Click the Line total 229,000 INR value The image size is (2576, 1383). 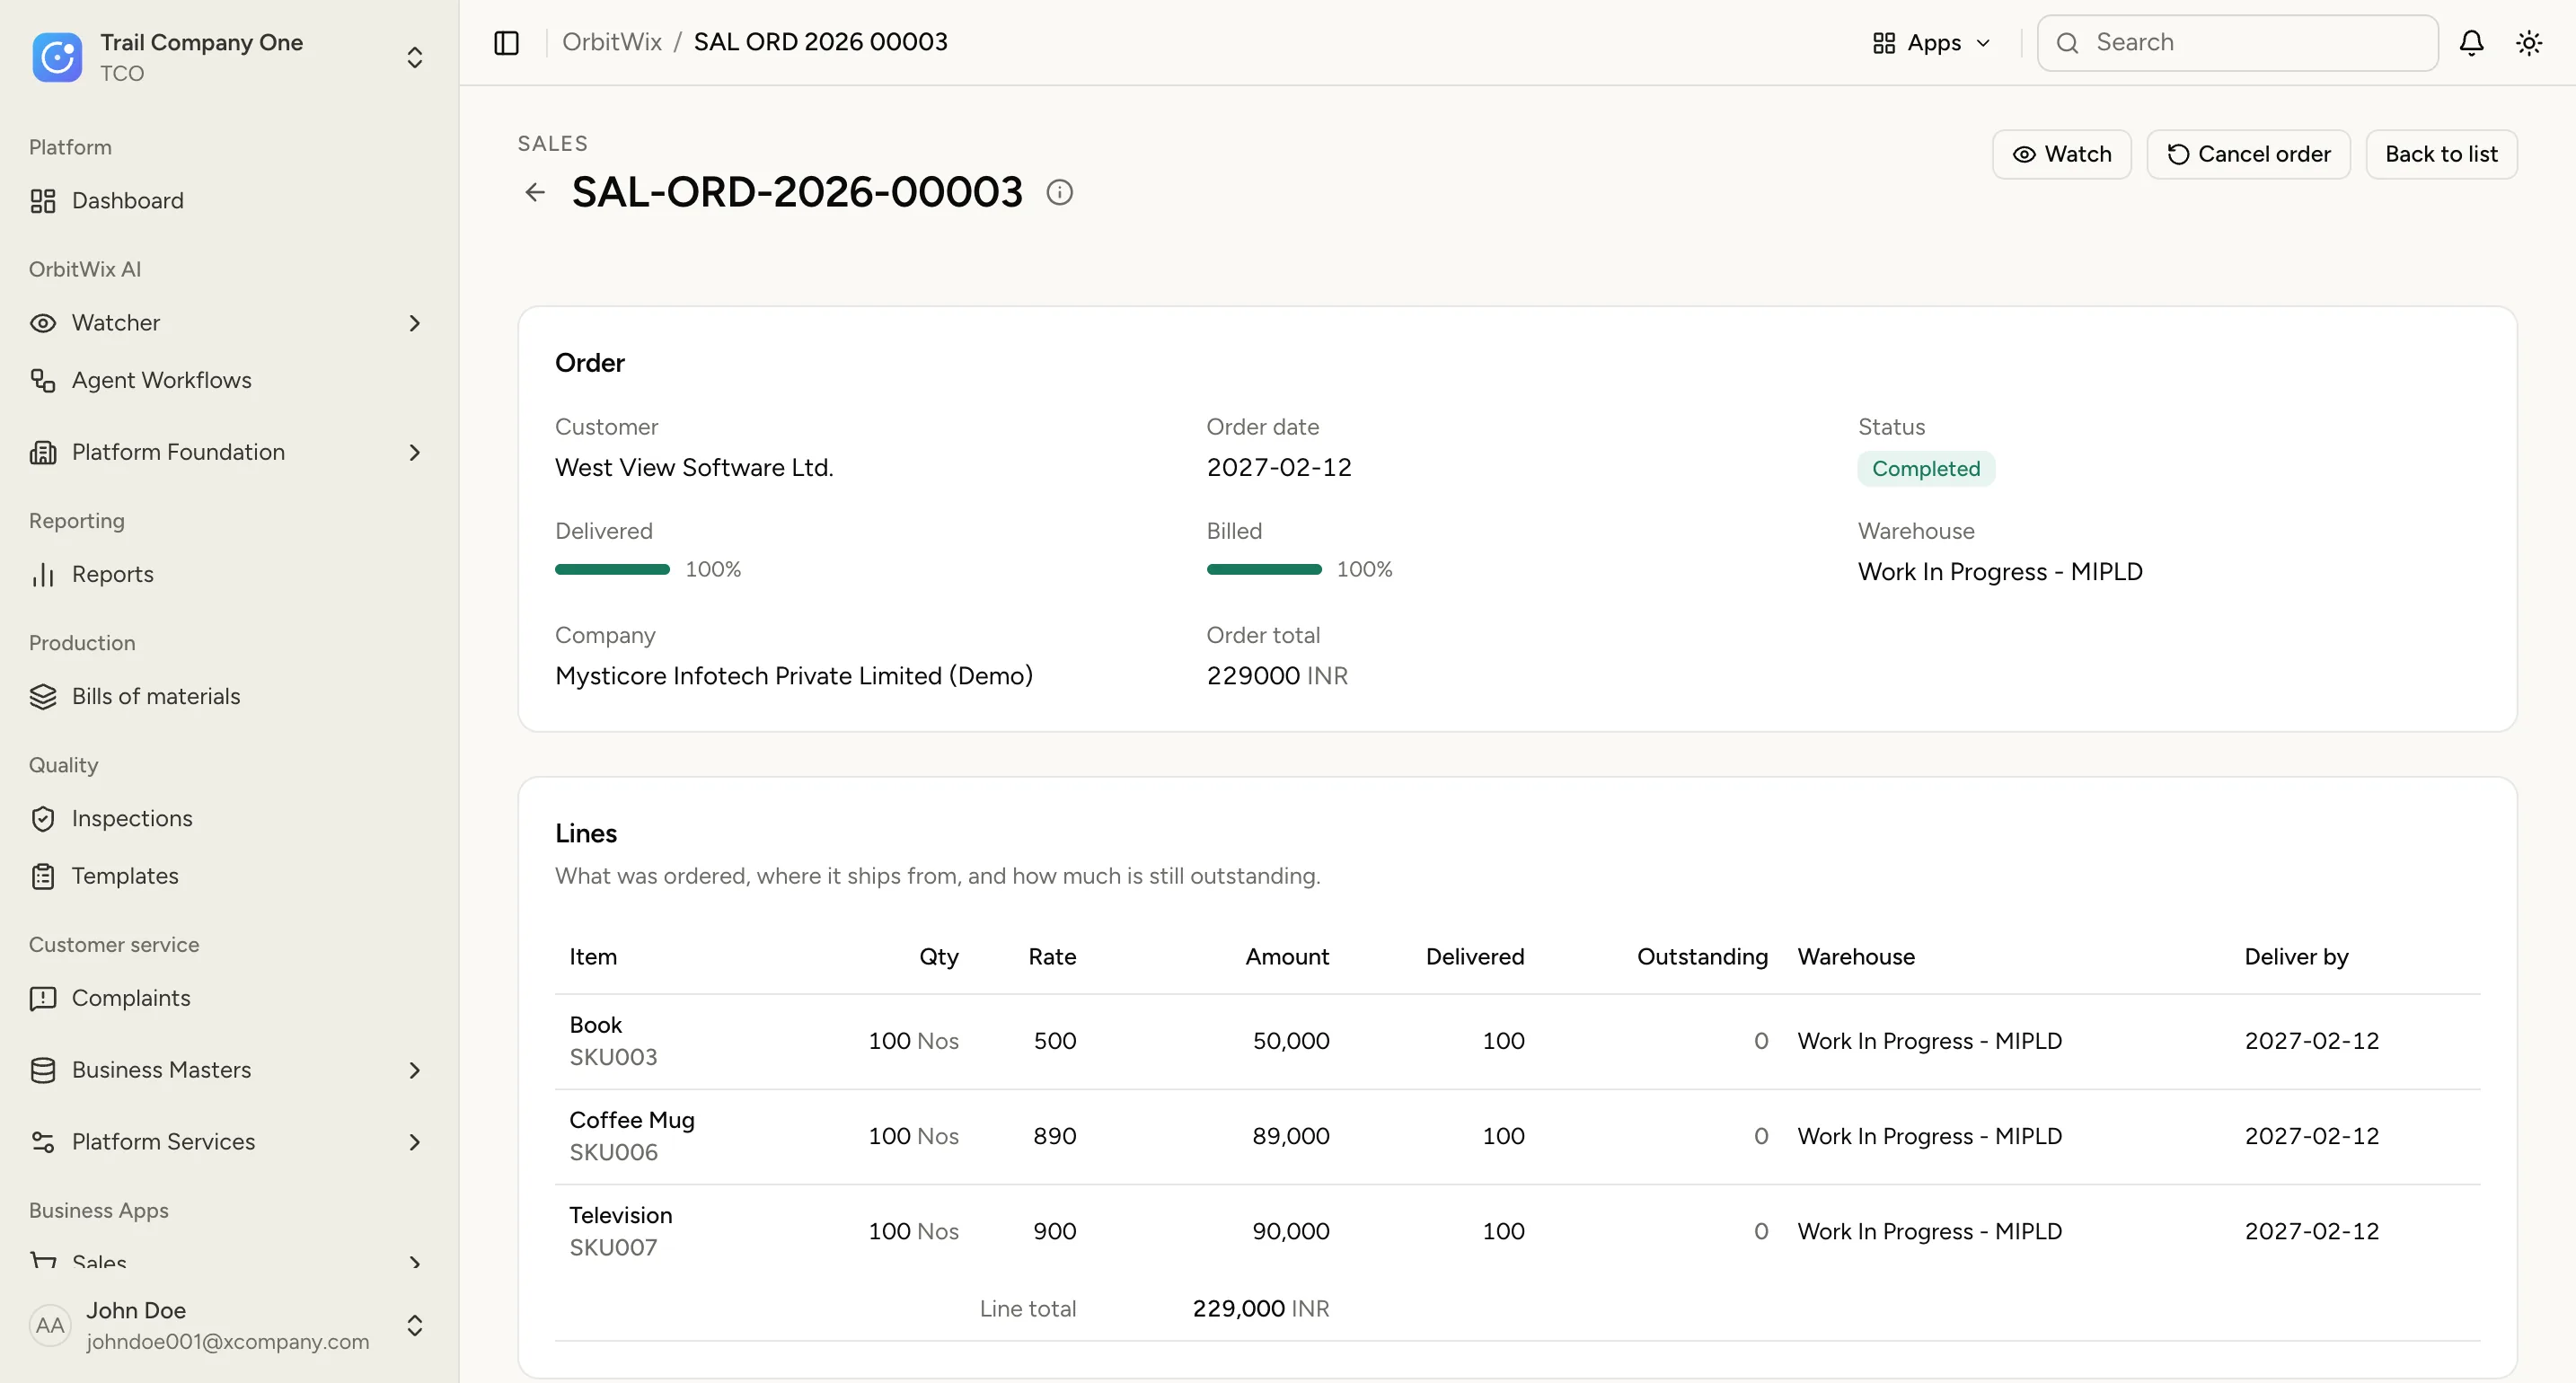click(x=1261, y=1309)
